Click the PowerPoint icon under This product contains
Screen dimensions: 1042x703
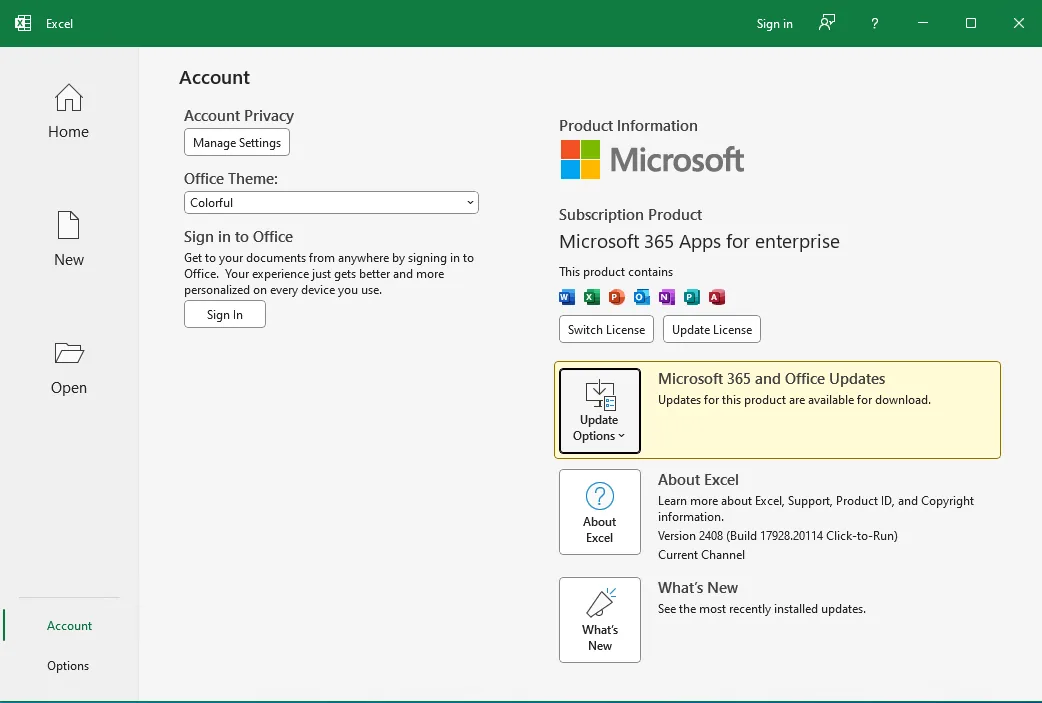617,297
